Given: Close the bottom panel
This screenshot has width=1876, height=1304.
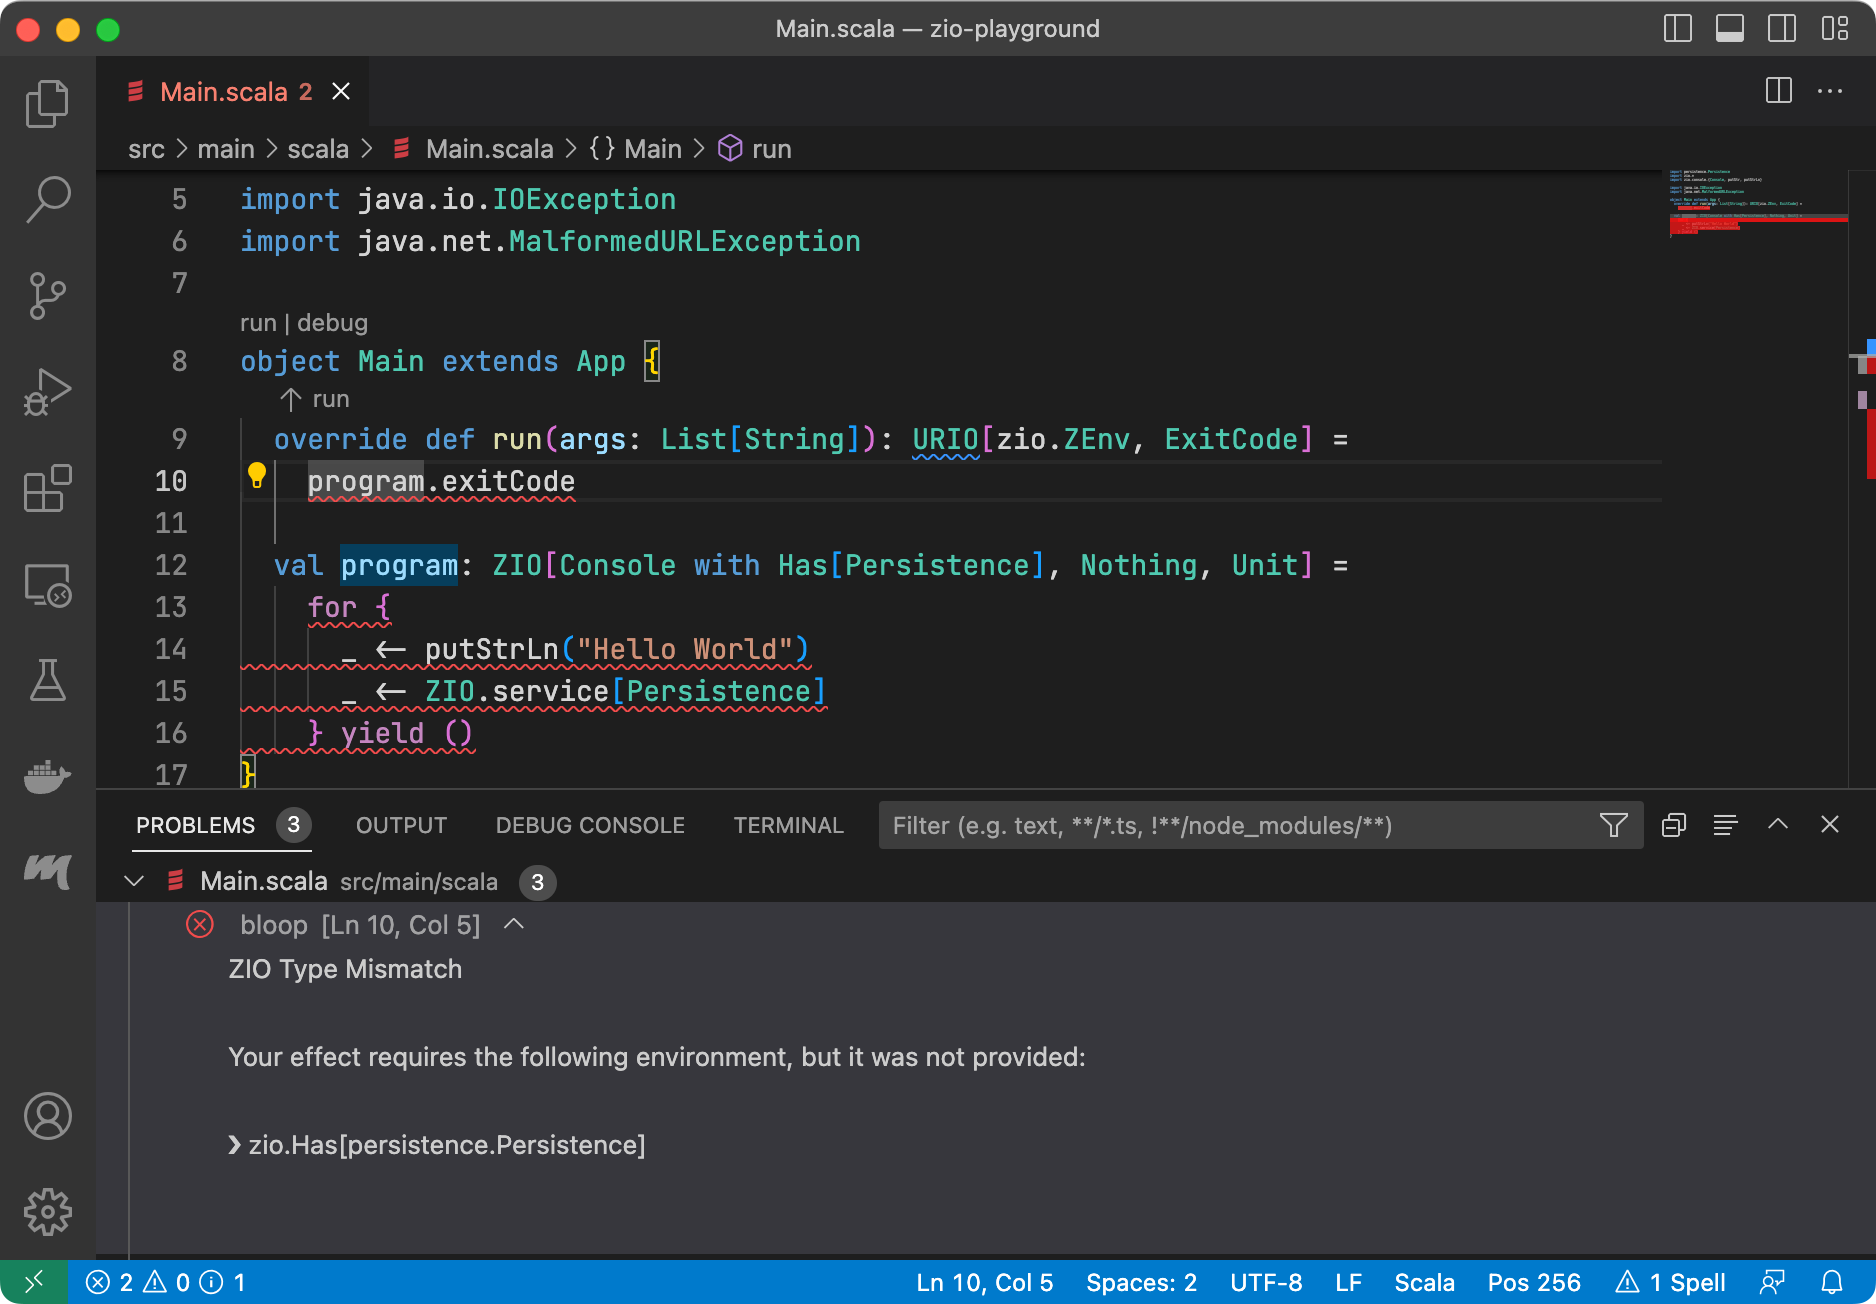Looking at the screenshot, I should [1830, 825].
